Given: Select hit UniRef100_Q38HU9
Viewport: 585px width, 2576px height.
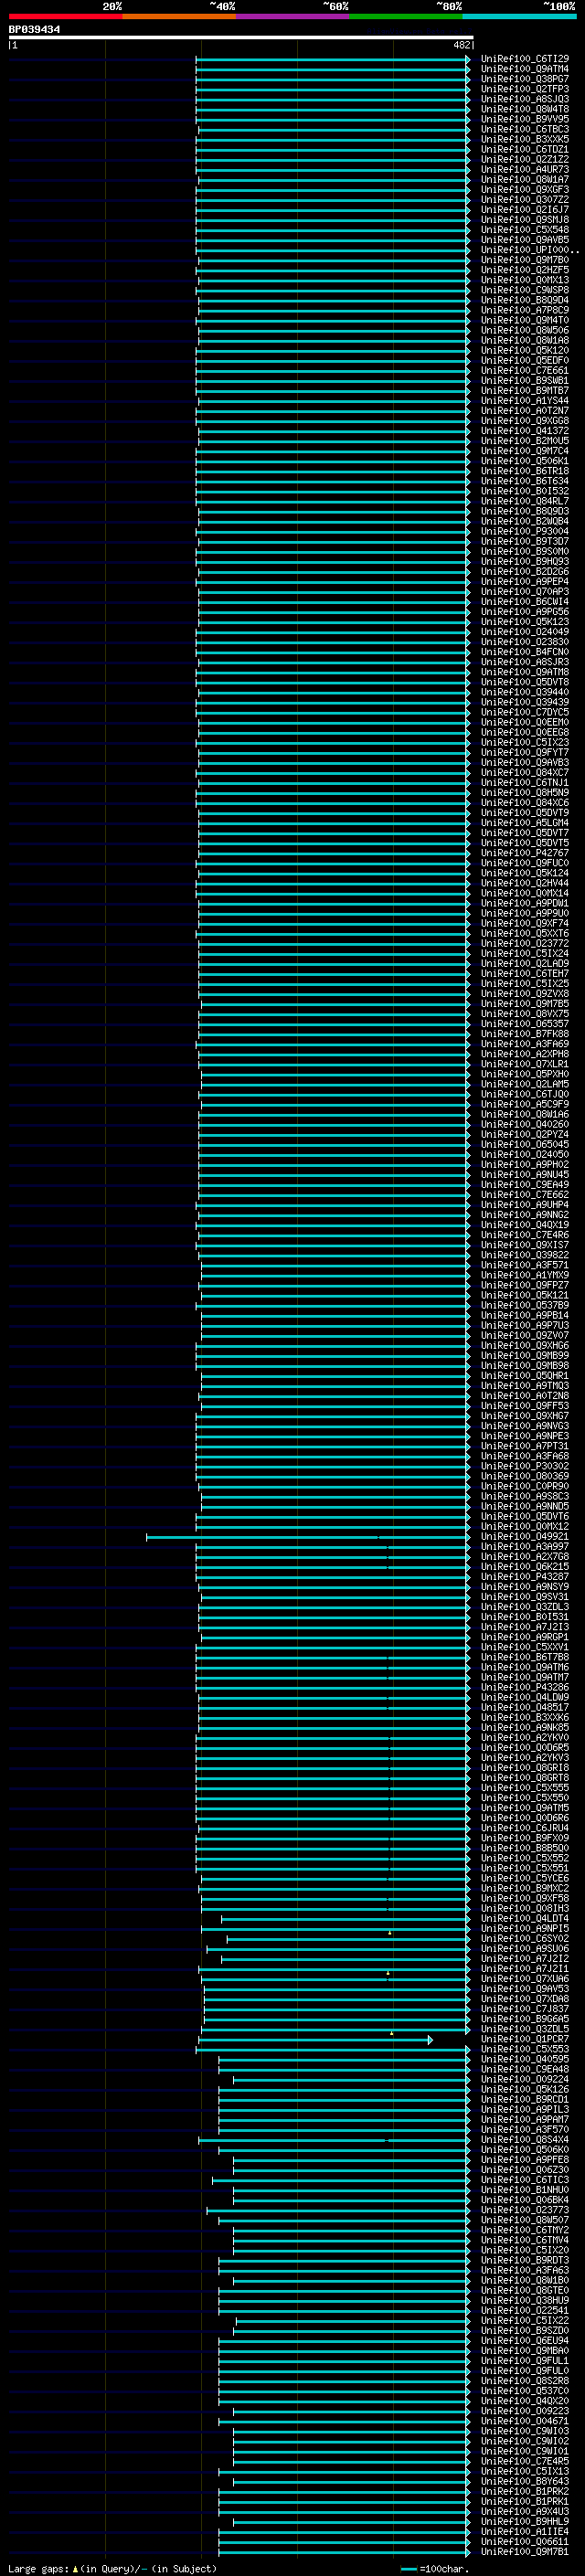Looking at the screenshot, I should [x=525, y=2301].
